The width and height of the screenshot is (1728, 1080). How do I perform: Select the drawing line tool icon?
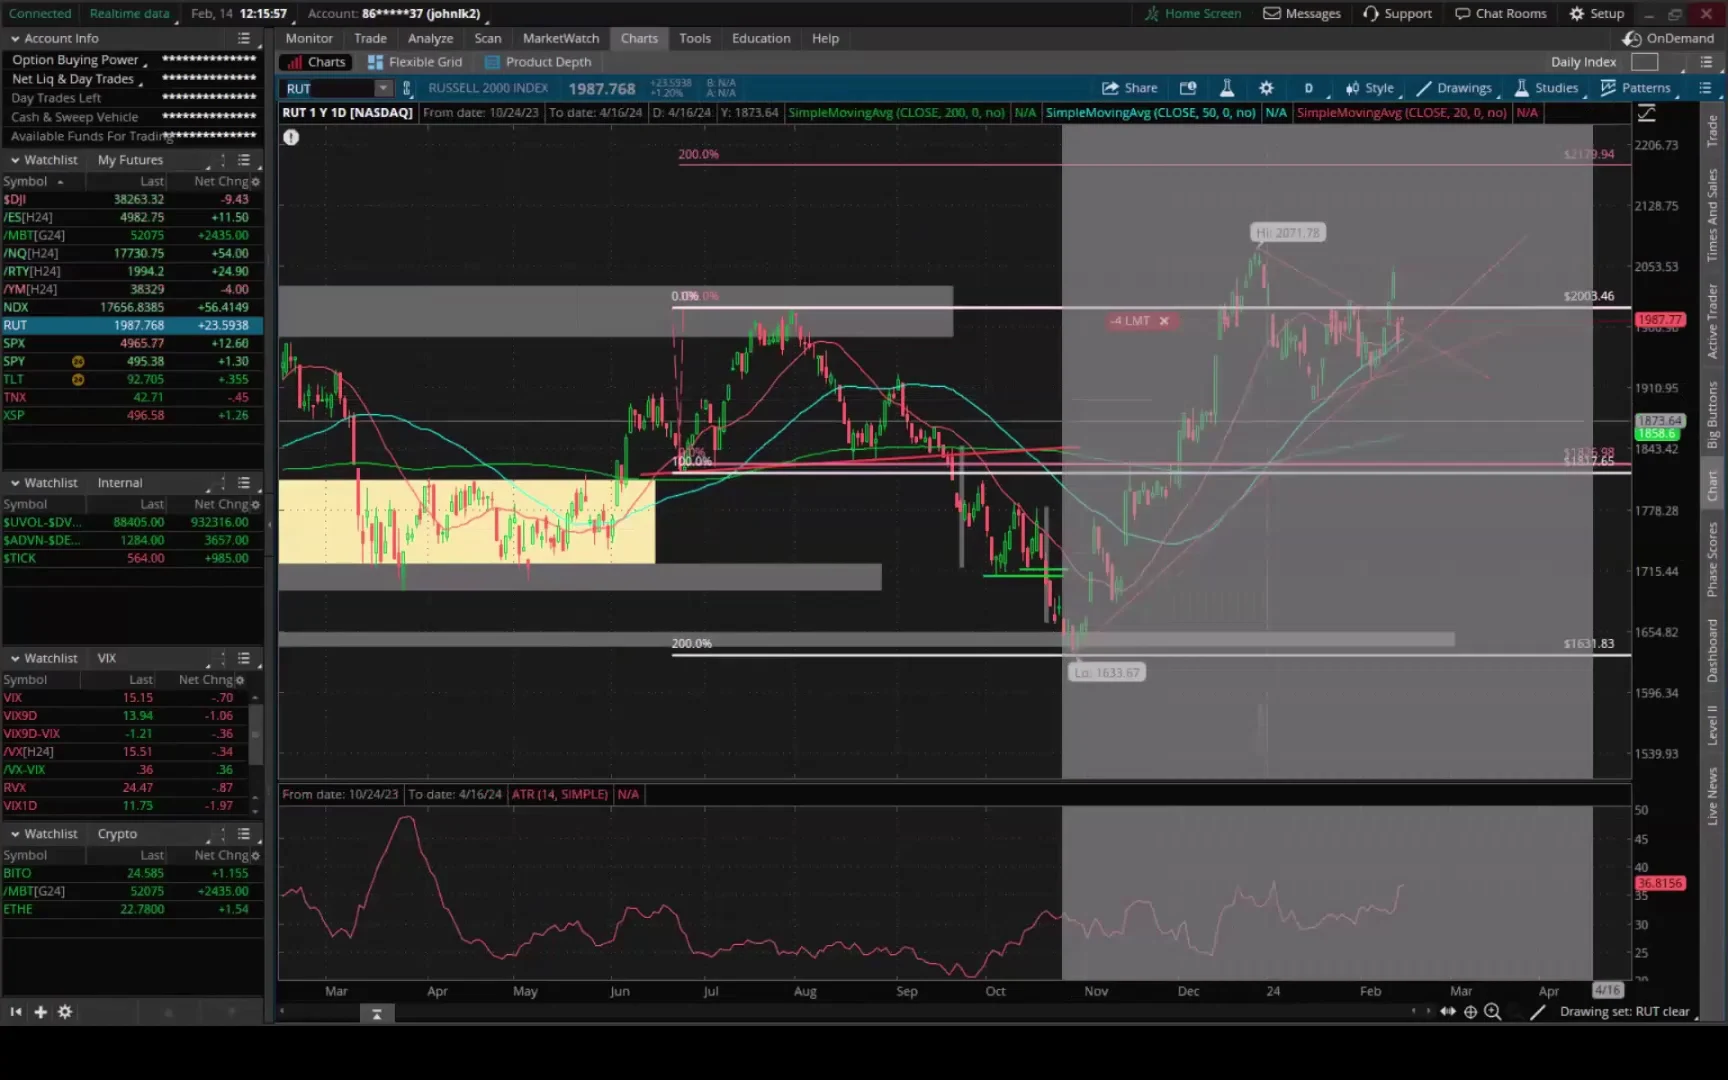(1538, 1012)
